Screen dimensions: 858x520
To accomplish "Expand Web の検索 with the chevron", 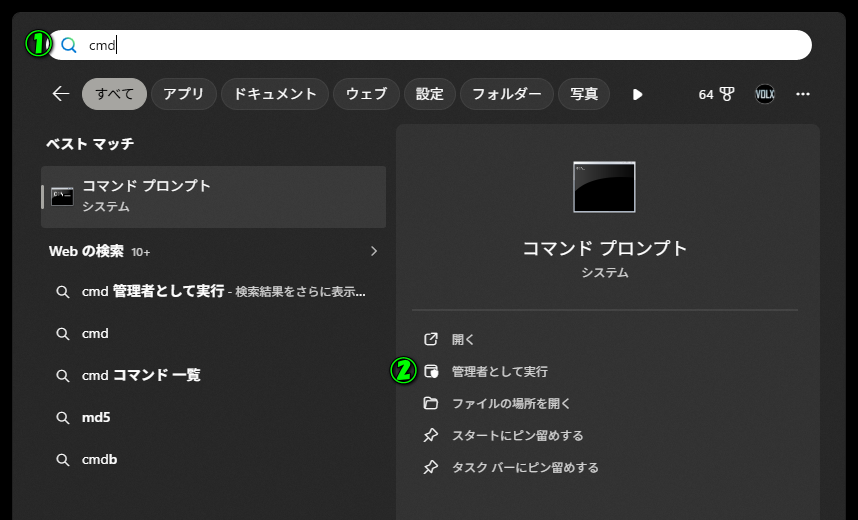I will (374, 251).
